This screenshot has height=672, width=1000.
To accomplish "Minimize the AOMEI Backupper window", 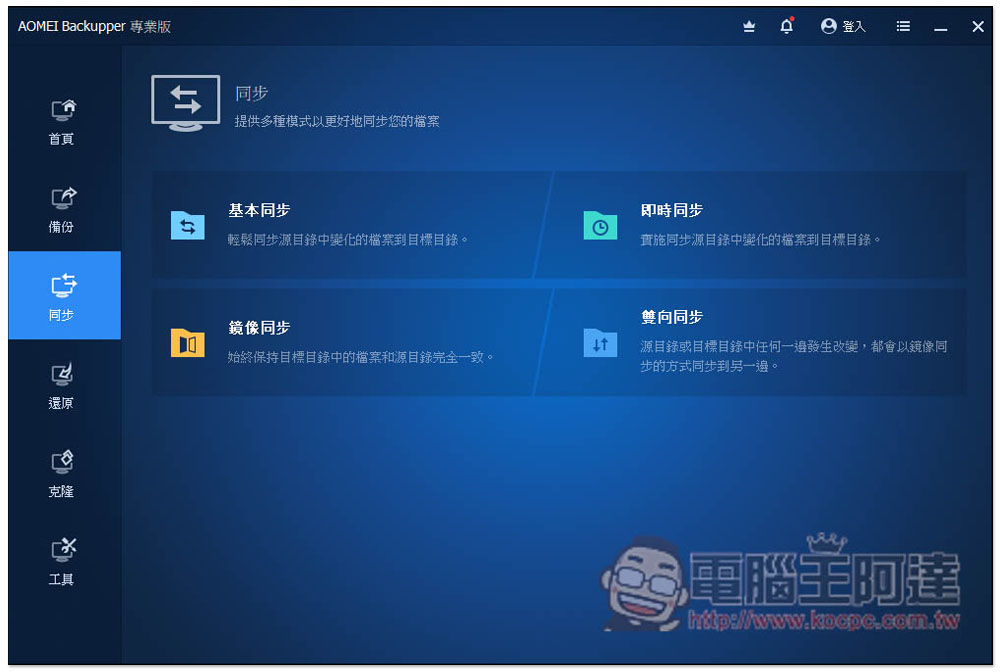I will point(940,27).
